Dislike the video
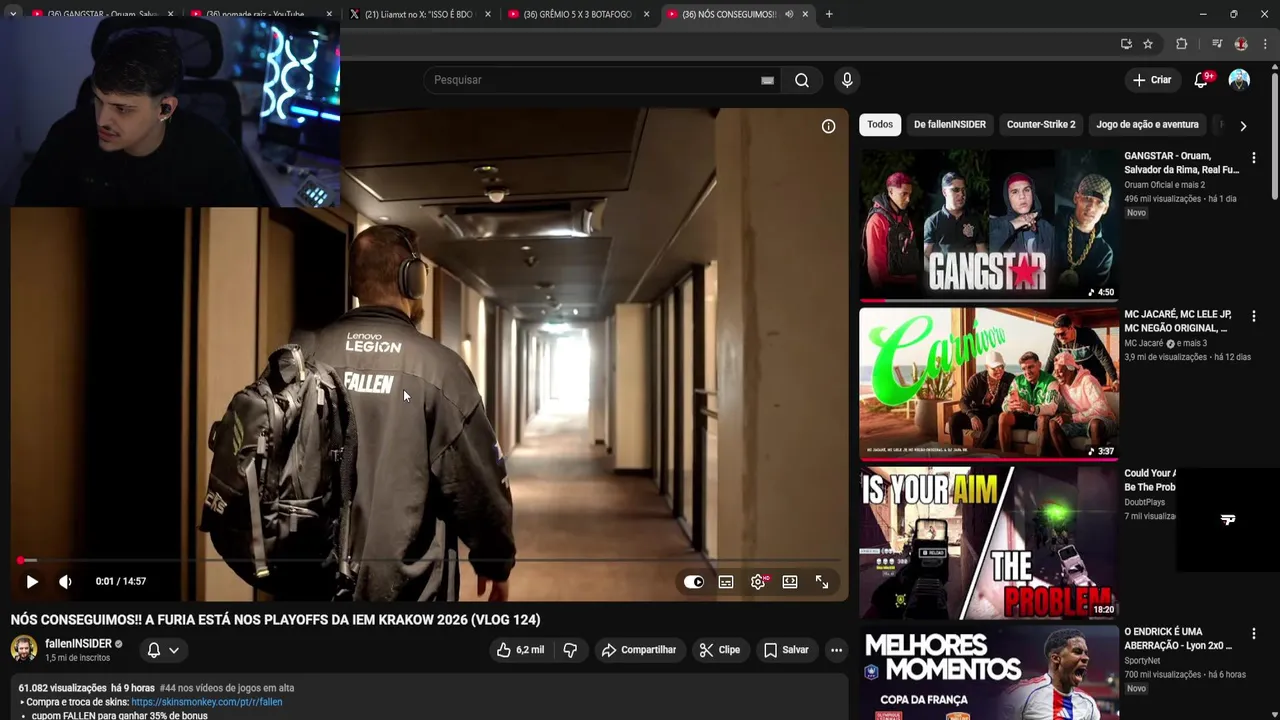The width and height of the screenshot is (1280, 720). tap(570, 650)
